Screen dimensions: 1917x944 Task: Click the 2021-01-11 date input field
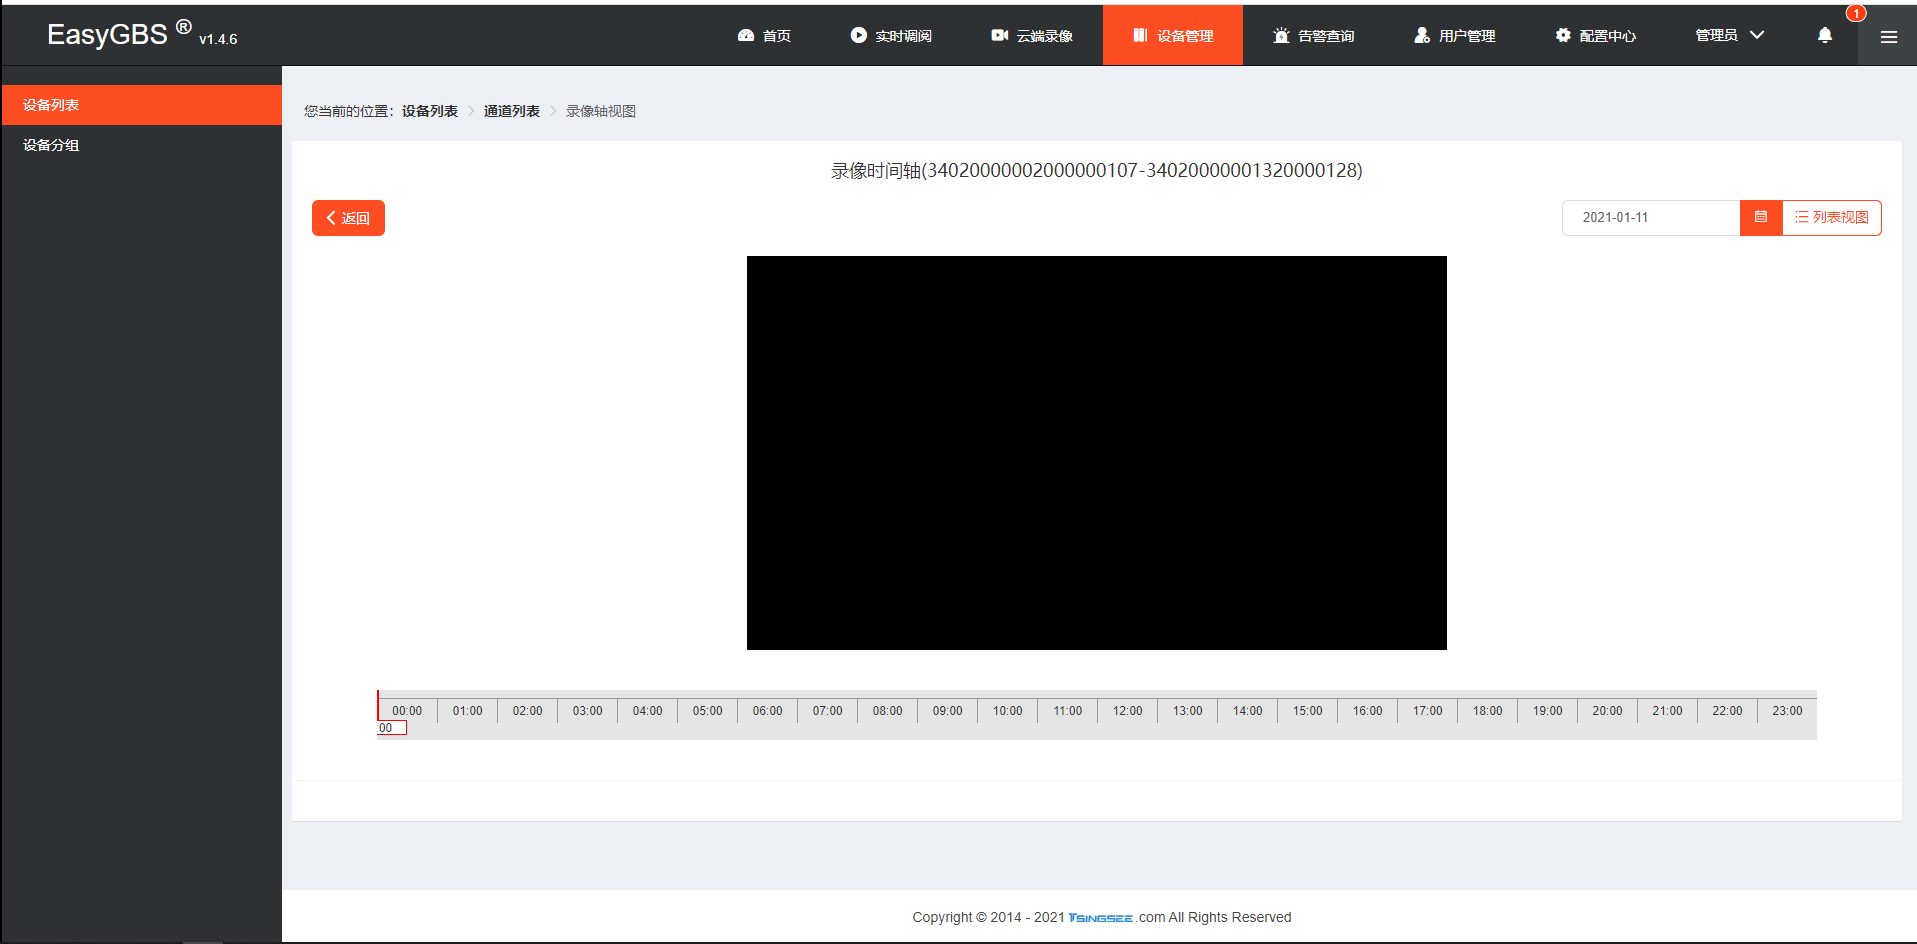1650,218
